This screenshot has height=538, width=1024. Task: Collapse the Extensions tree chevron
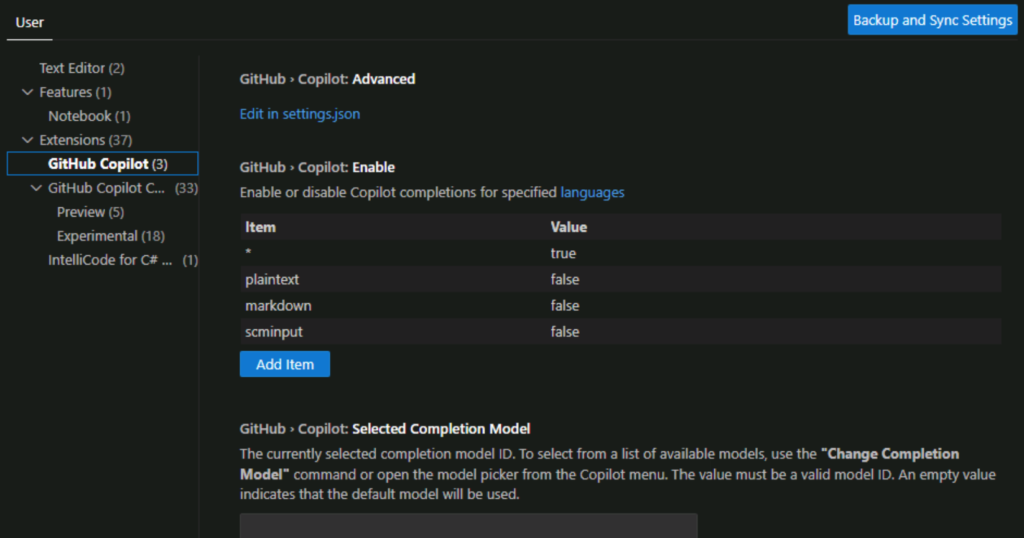tap(27, 140)
